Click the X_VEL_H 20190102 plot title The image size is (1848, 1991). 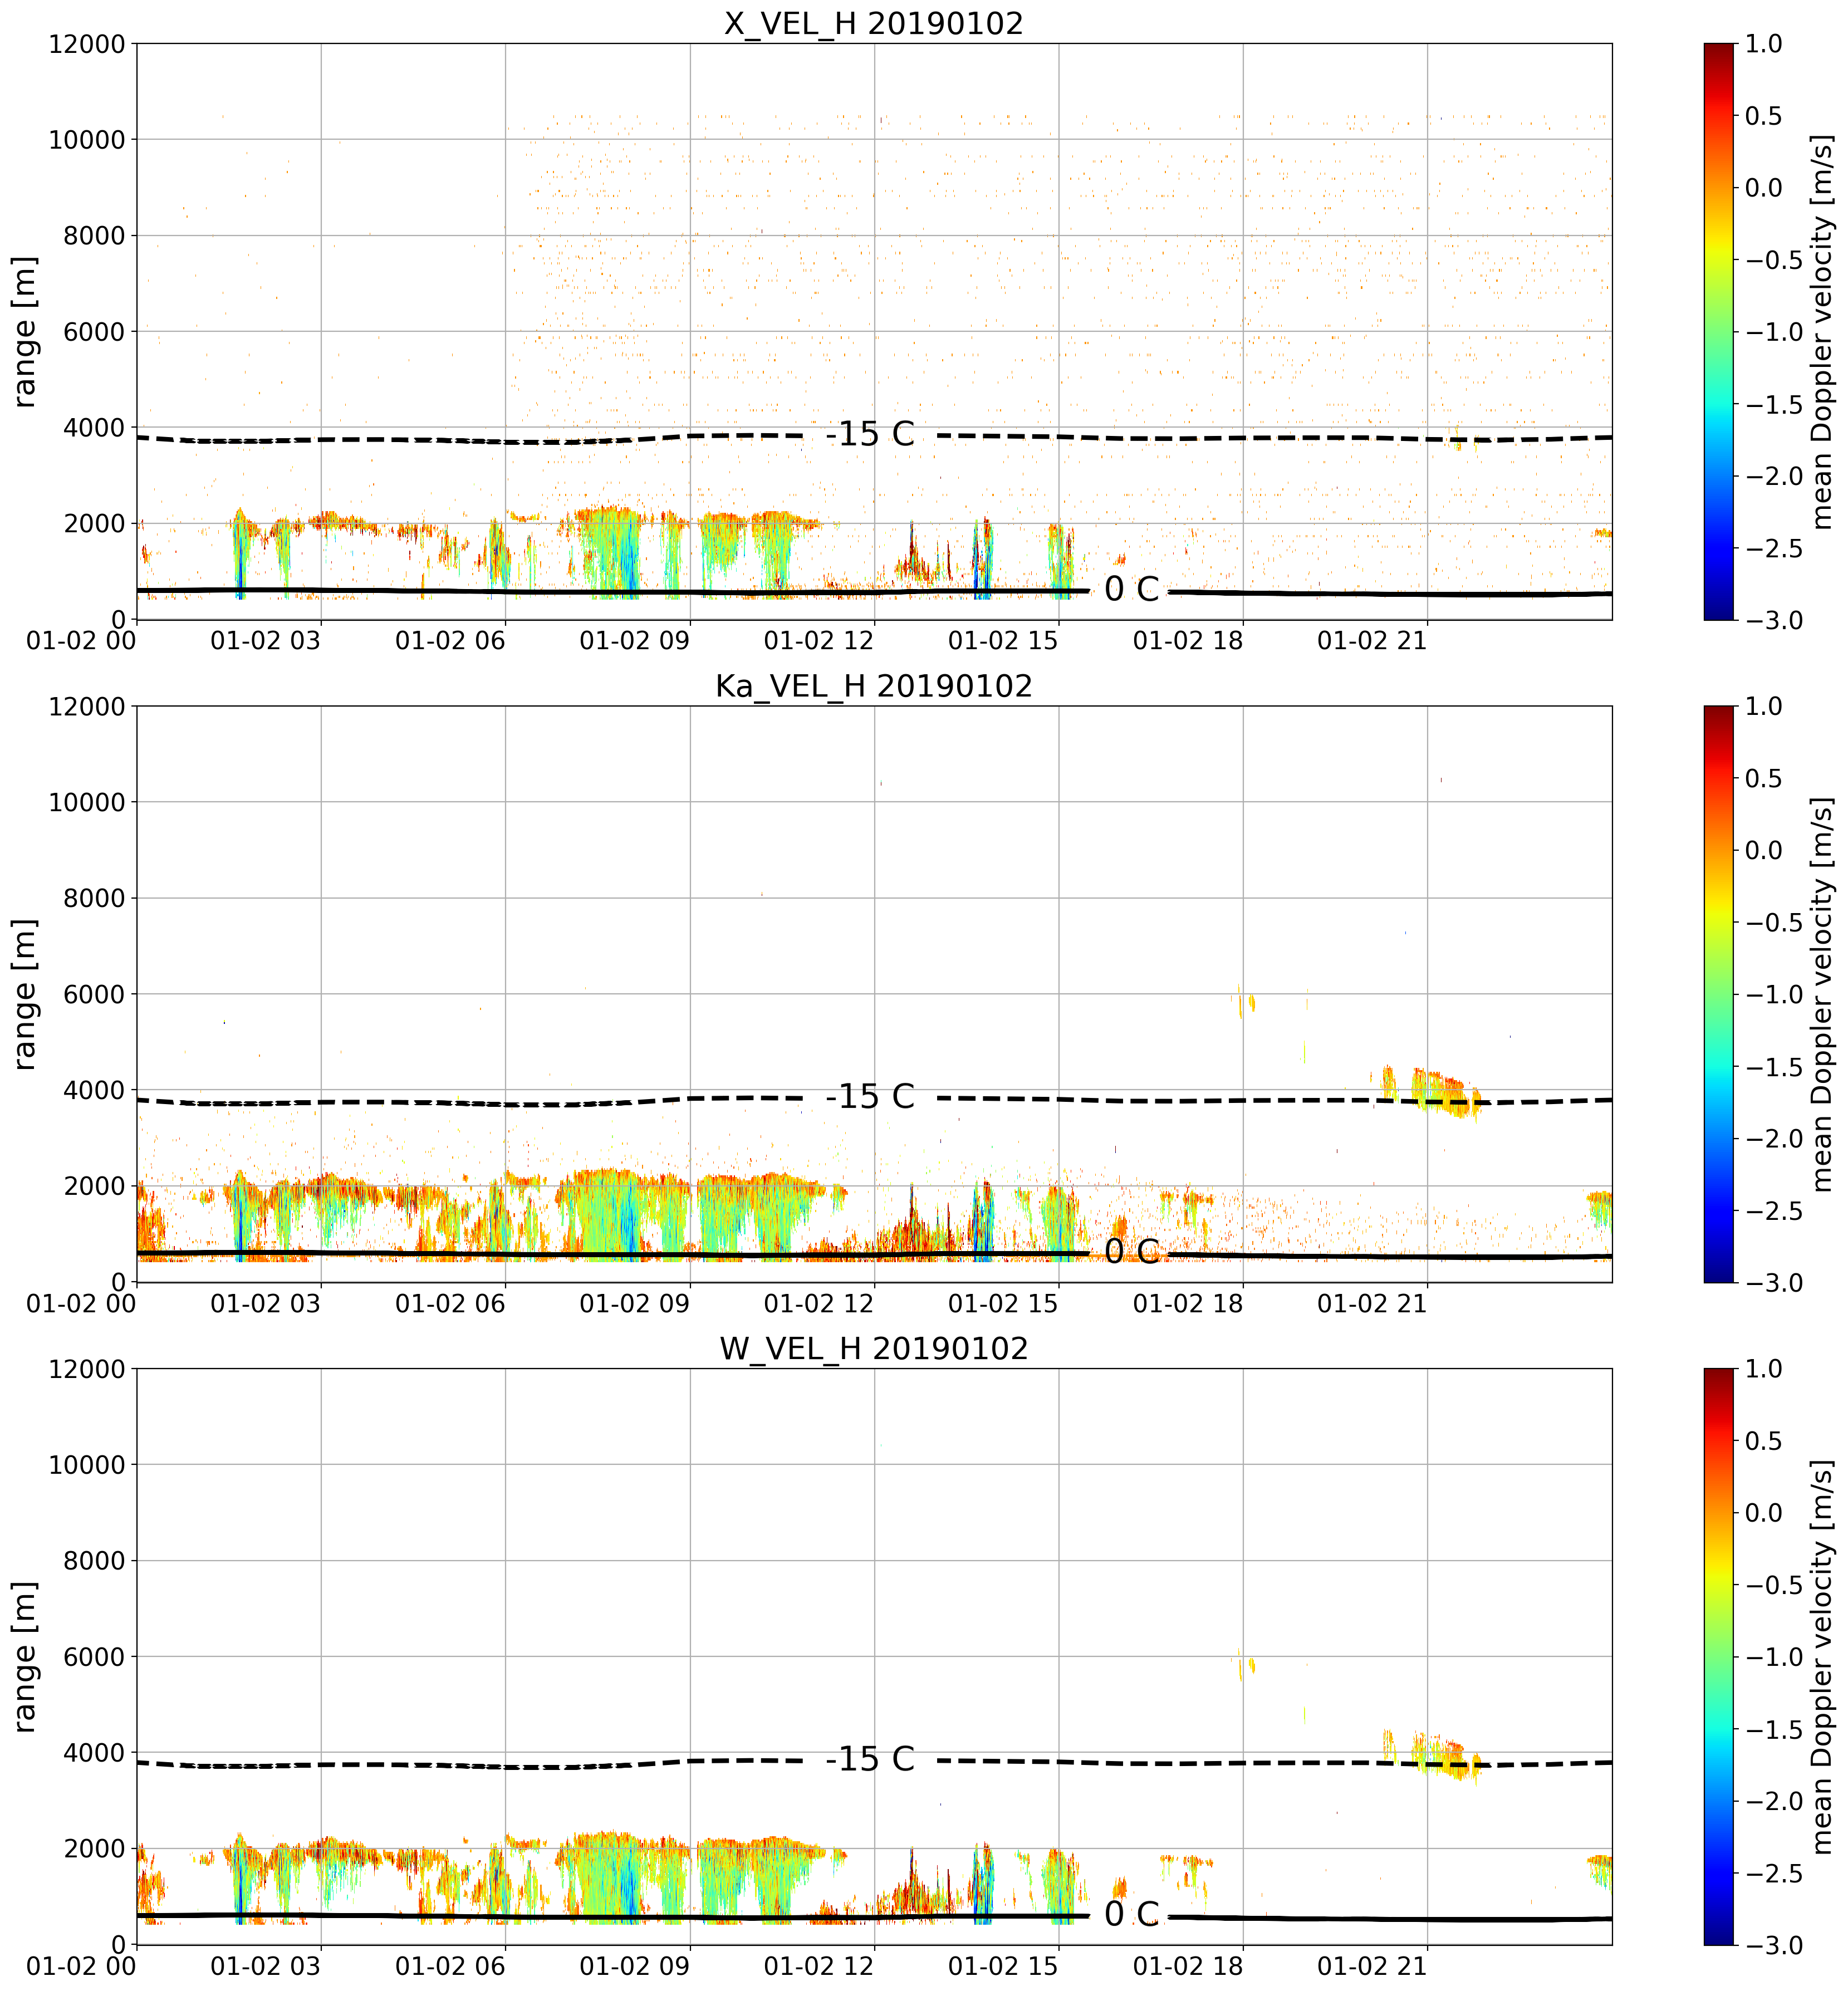pos(874,23)
